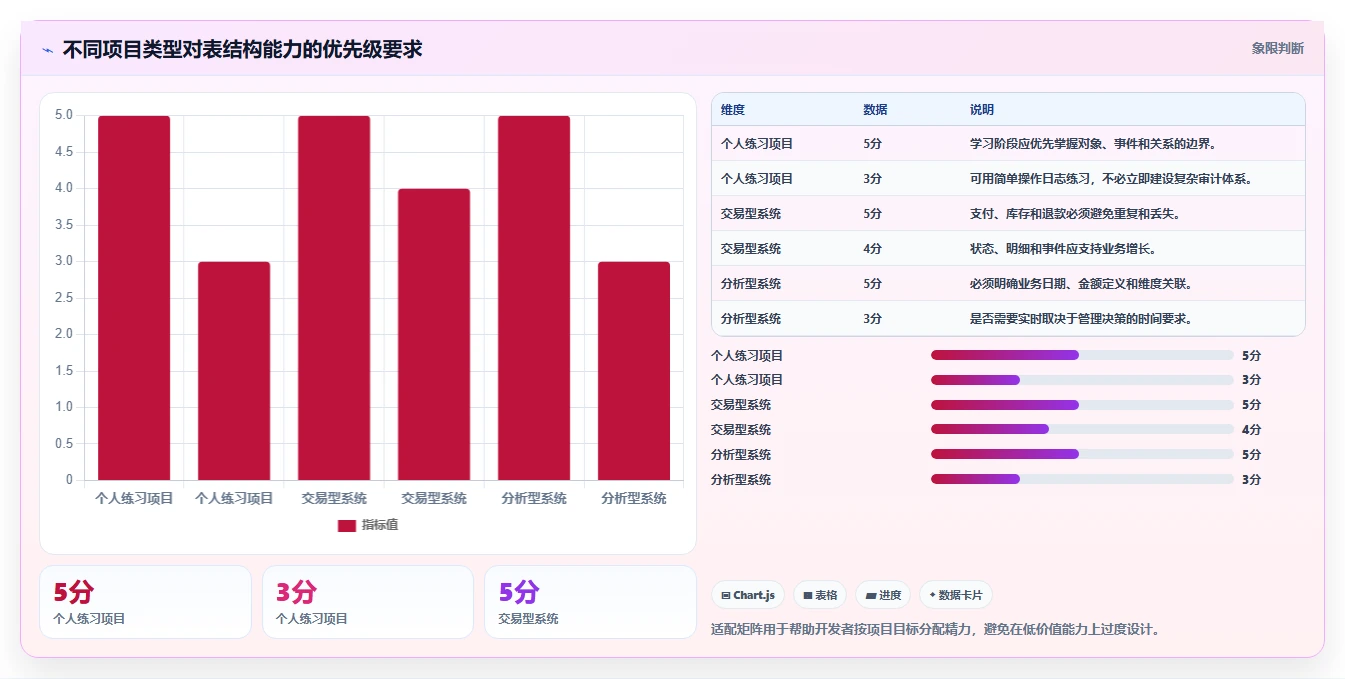Image resolution: width=1345 pixels, height=679 pixels.
Task: Click the 5.0 bar for 分析型系统
Action: tap(534, 298)
